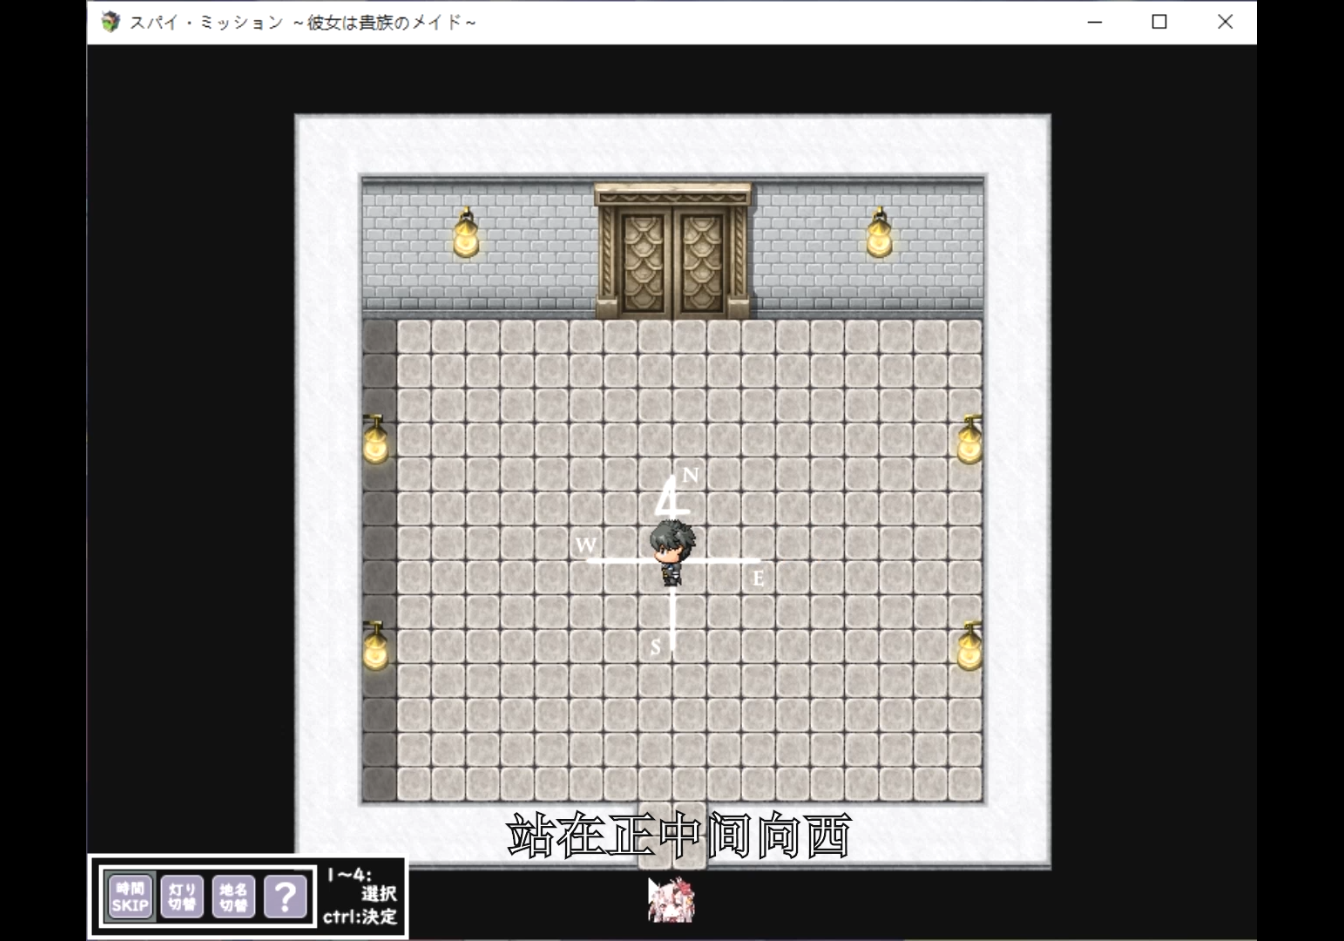The width and height of the screenshot is (1344, 941).
Task: Minimize the game window
Action: click(1095, 21)
